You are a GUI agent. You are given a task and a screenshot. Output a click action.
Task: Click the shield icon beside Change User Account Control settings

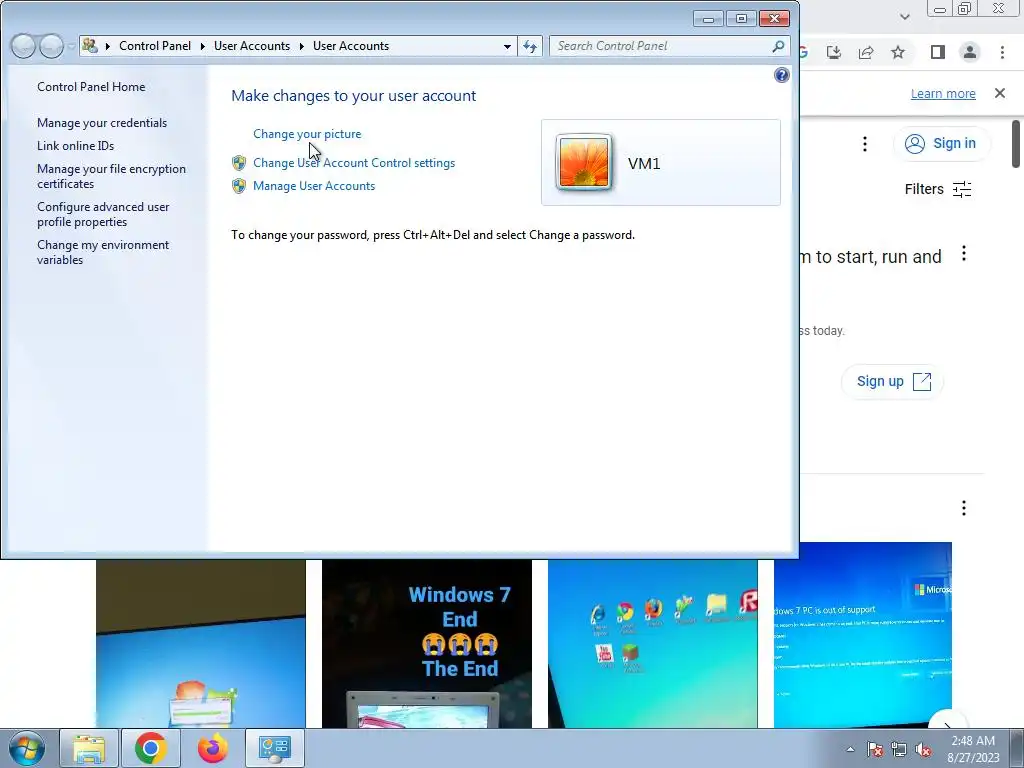pyautogui.click(x=239, y=163)
